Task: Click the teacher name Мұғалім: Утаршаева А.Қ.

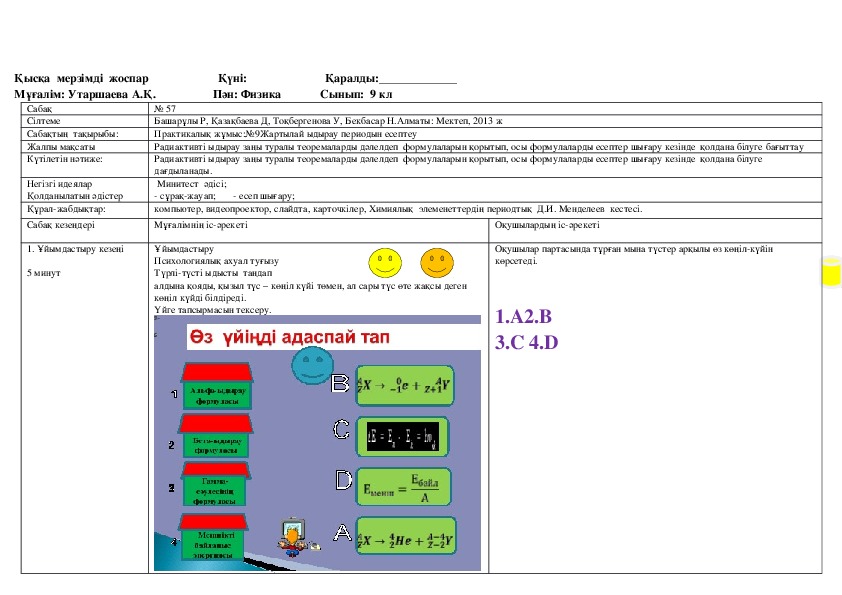Action: [x=85, y=94]
